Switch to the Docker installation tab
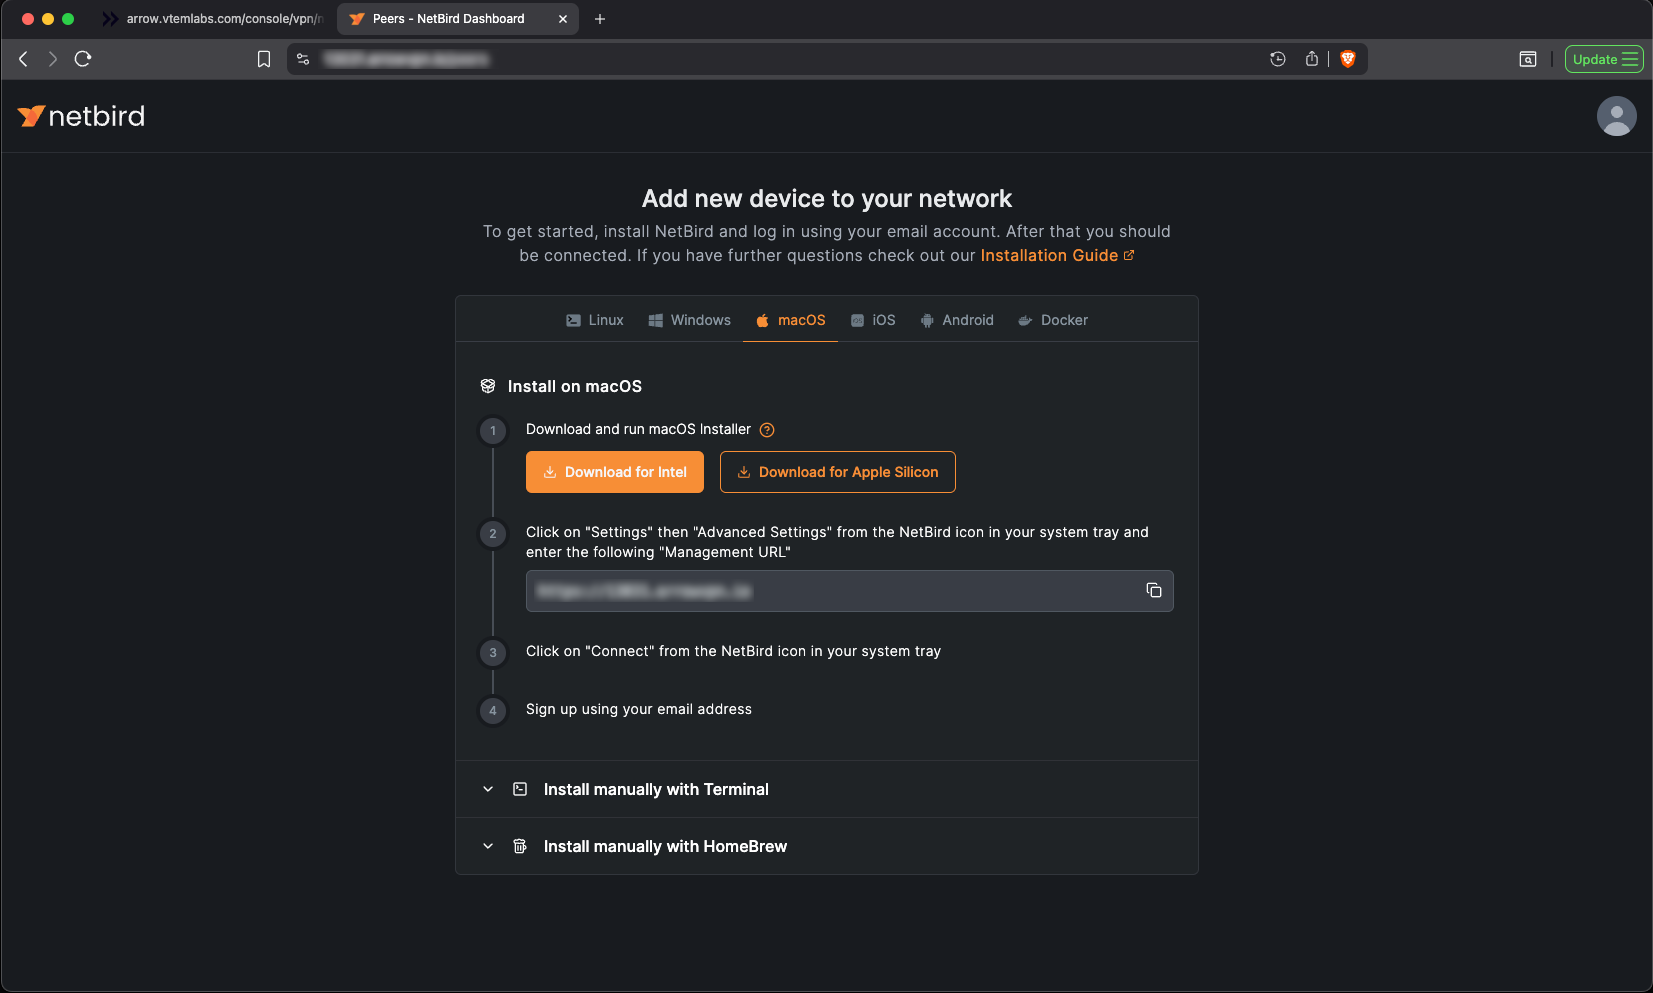This screenshot has height=993, width=1653. tap(1052, 320)
